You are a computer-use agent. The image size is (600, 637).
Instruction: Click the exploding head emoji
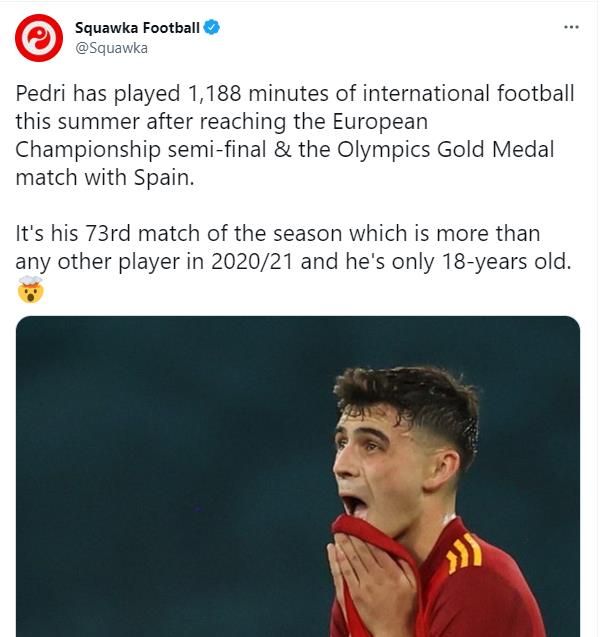29,292
